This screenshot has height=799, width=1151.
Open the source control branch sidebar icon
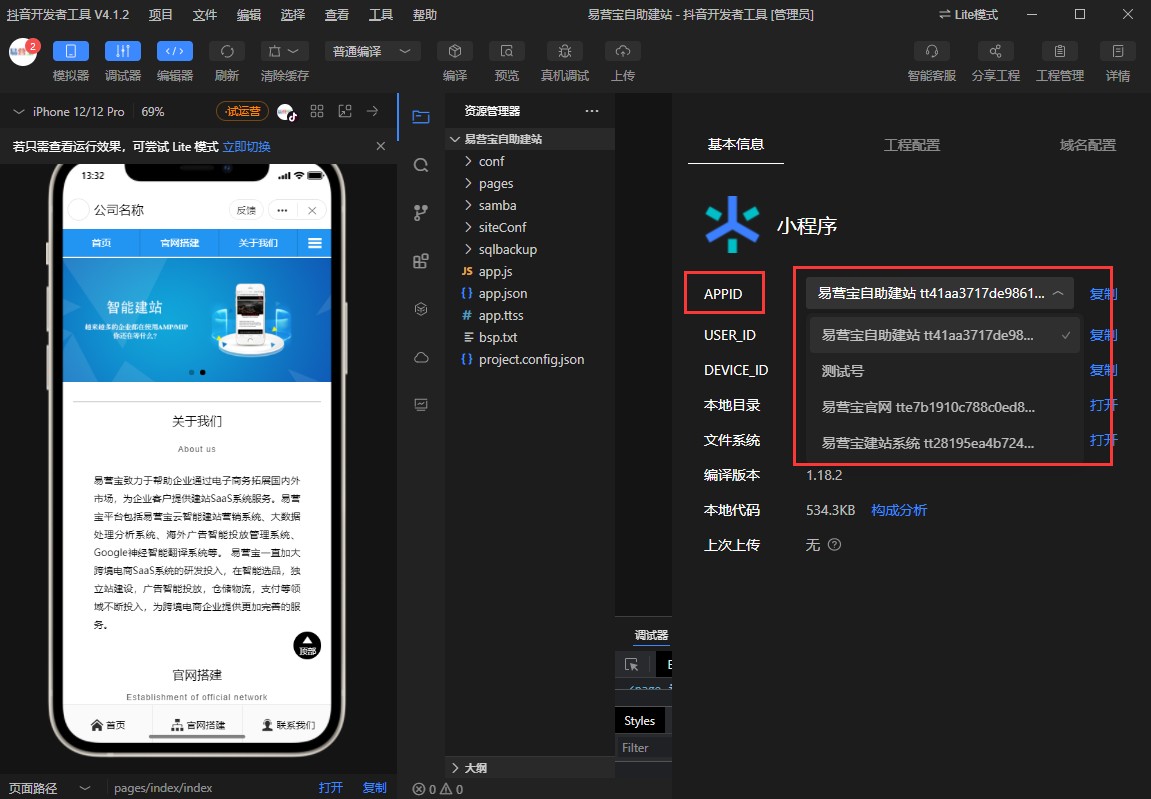(x=421, y=213)
